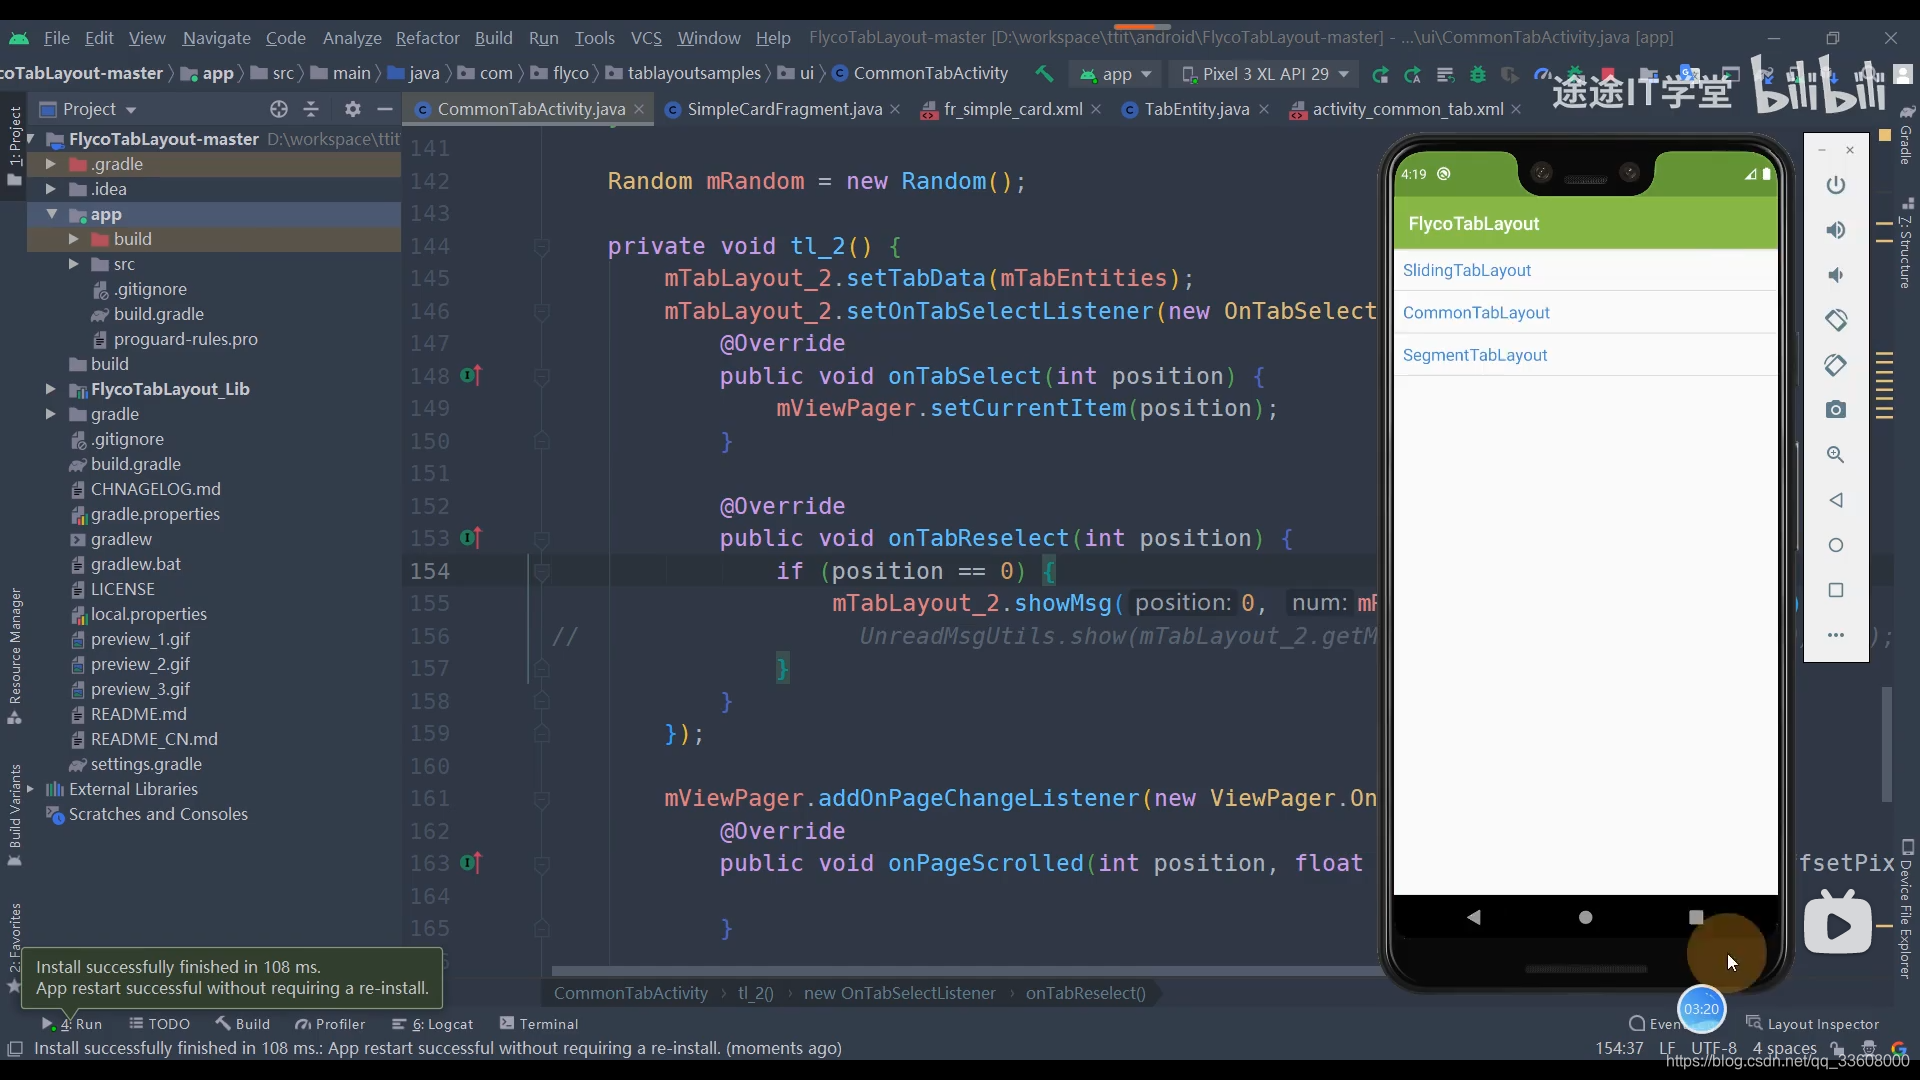
Task: Hide the Project panel with minus icon
Action: (x=385, y=109)
